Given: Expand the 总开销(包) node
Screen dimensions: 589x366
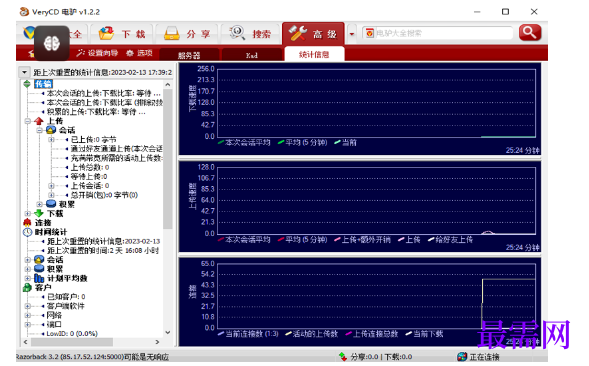Looking at the screenshot, I should [51, 195].
